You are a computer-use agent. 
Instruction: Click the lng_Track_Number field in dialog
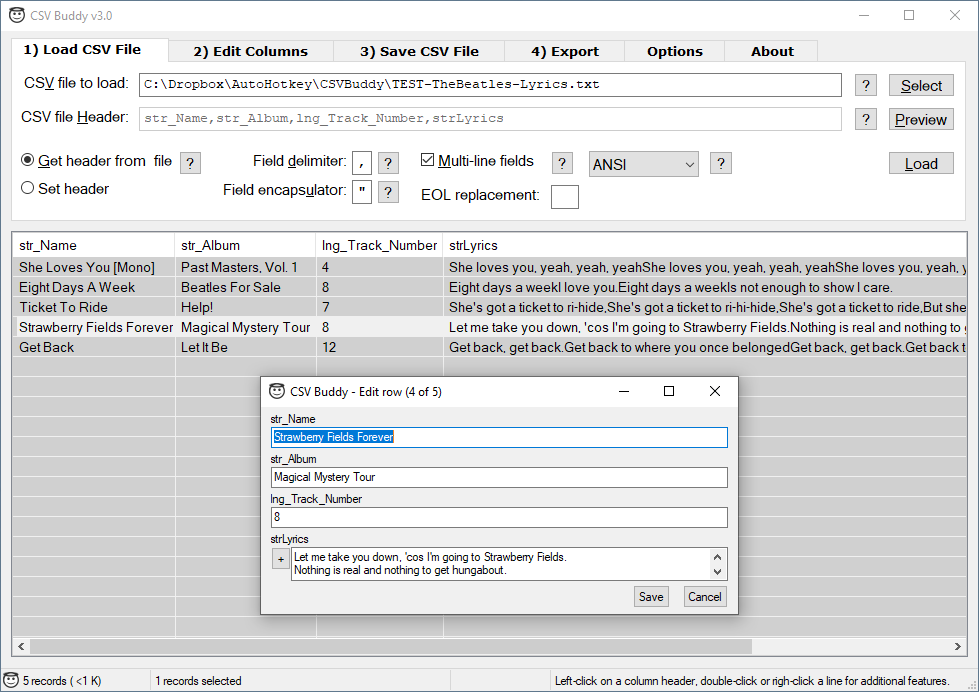[499, 517]
